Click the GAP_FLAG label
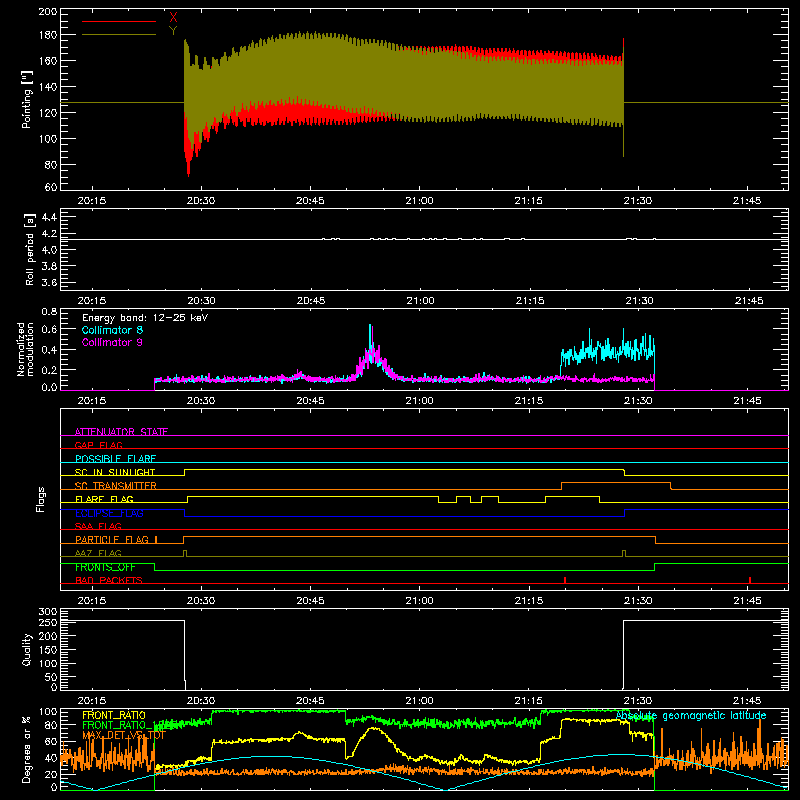Image resolution: width=800 pixels, height=800 pixels. (98, 445)
